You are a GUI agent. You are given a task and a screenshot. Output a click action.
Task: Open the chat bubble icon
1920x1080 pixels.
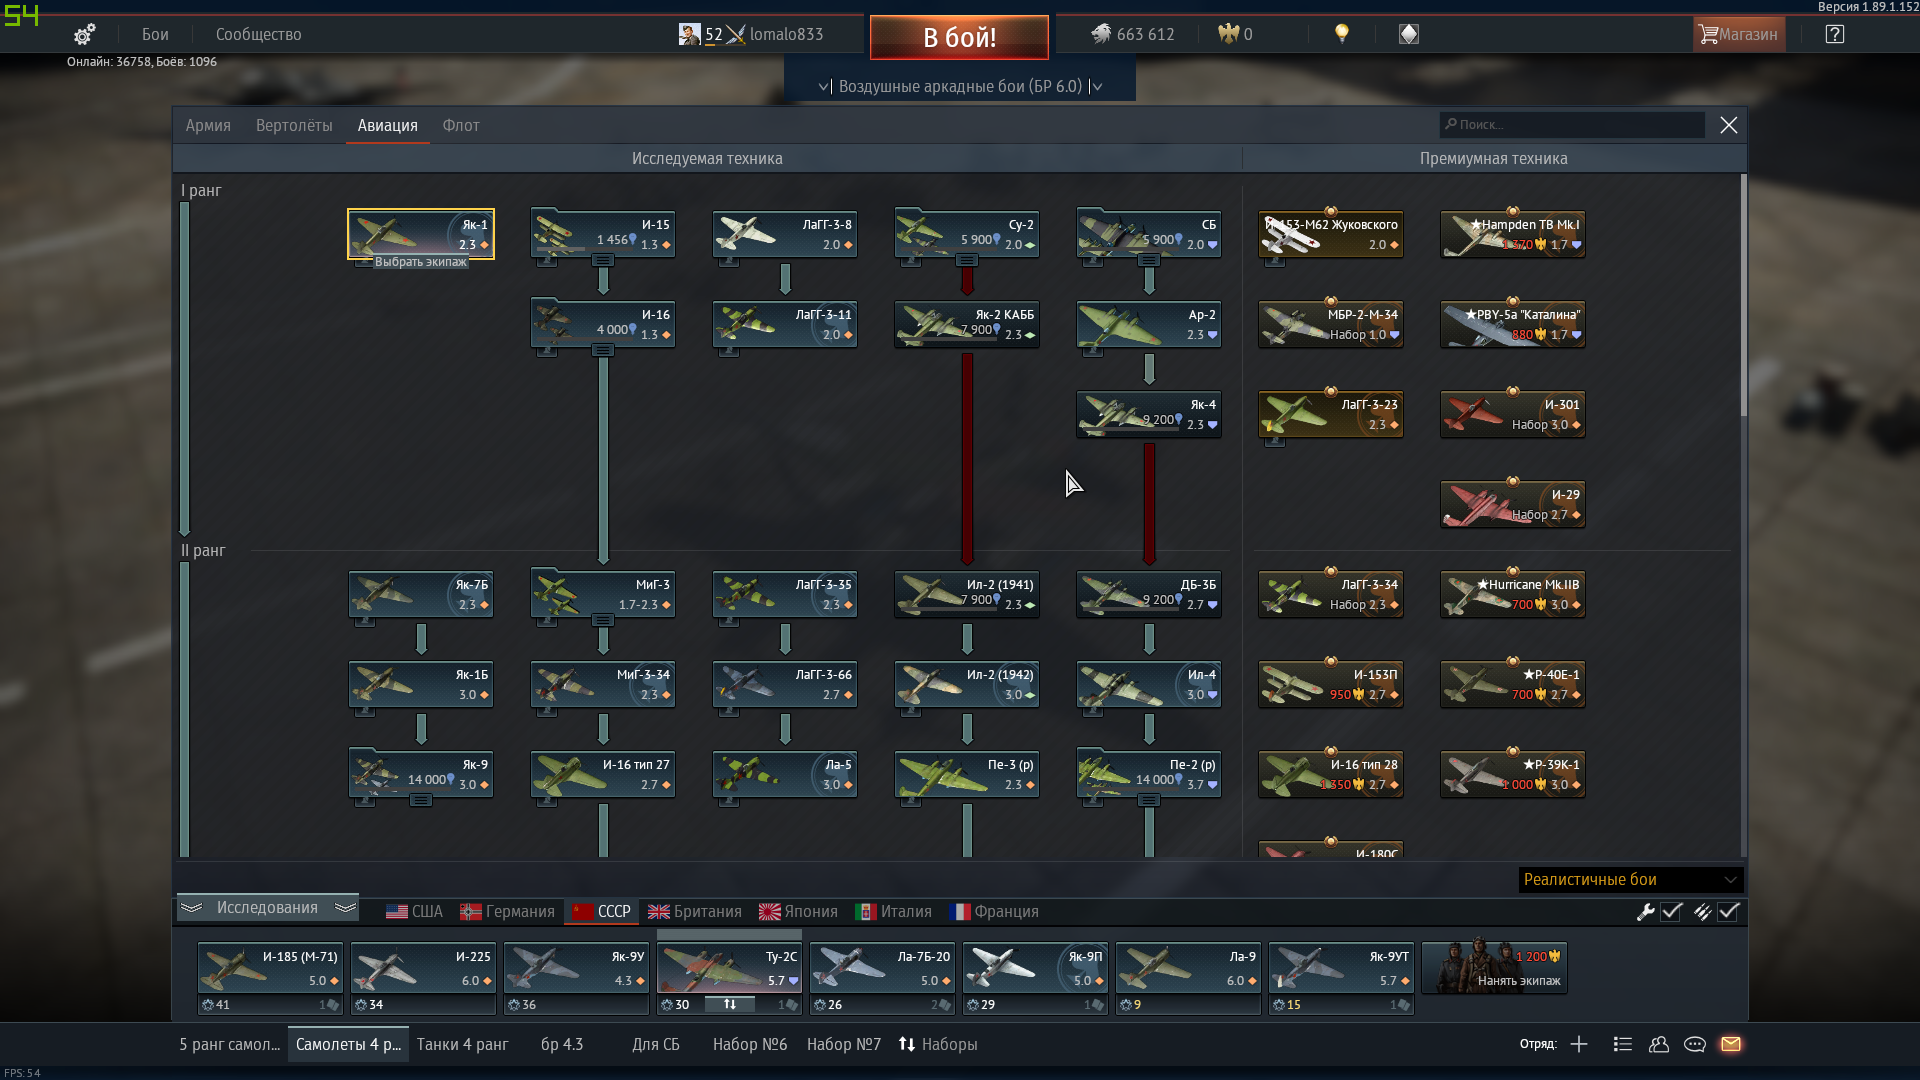coord(1695,1044)
